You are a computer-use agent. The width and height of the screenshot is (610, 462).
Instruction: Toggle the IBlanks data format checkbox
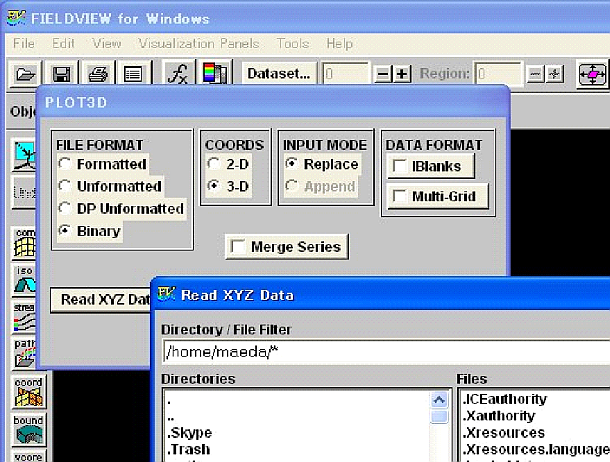pos(398,166)
